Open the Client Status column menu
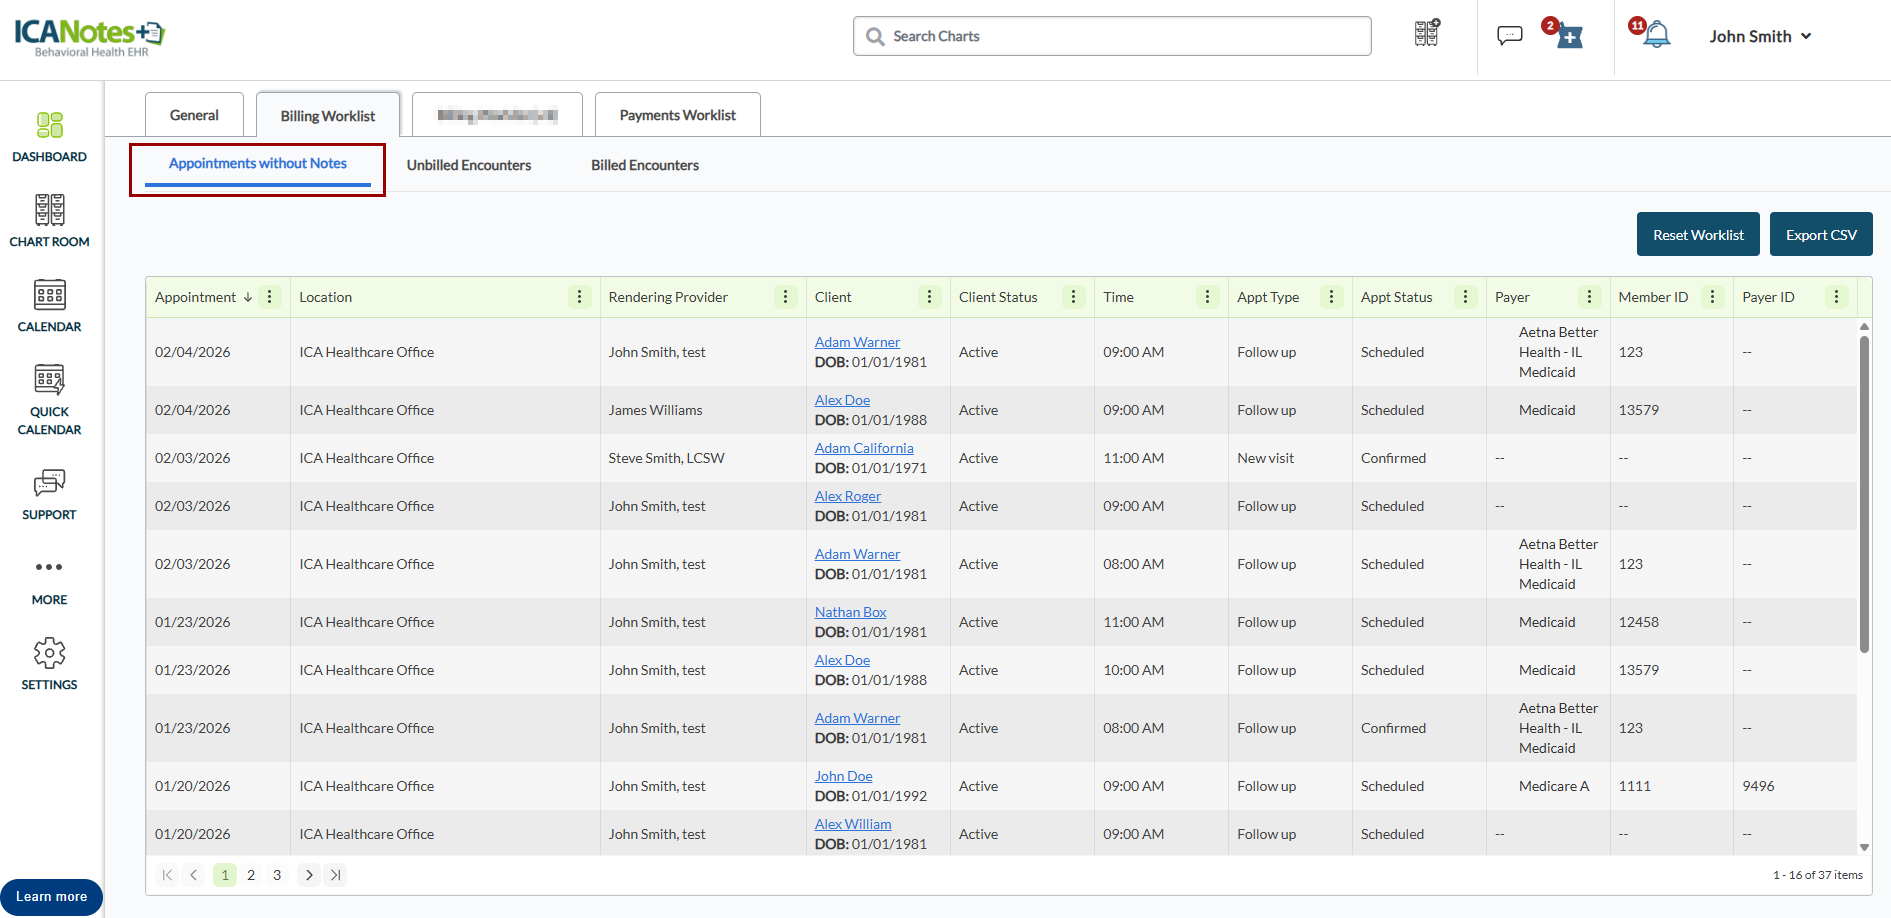This screenshot has width=1891, height=918. point(1073,297)
